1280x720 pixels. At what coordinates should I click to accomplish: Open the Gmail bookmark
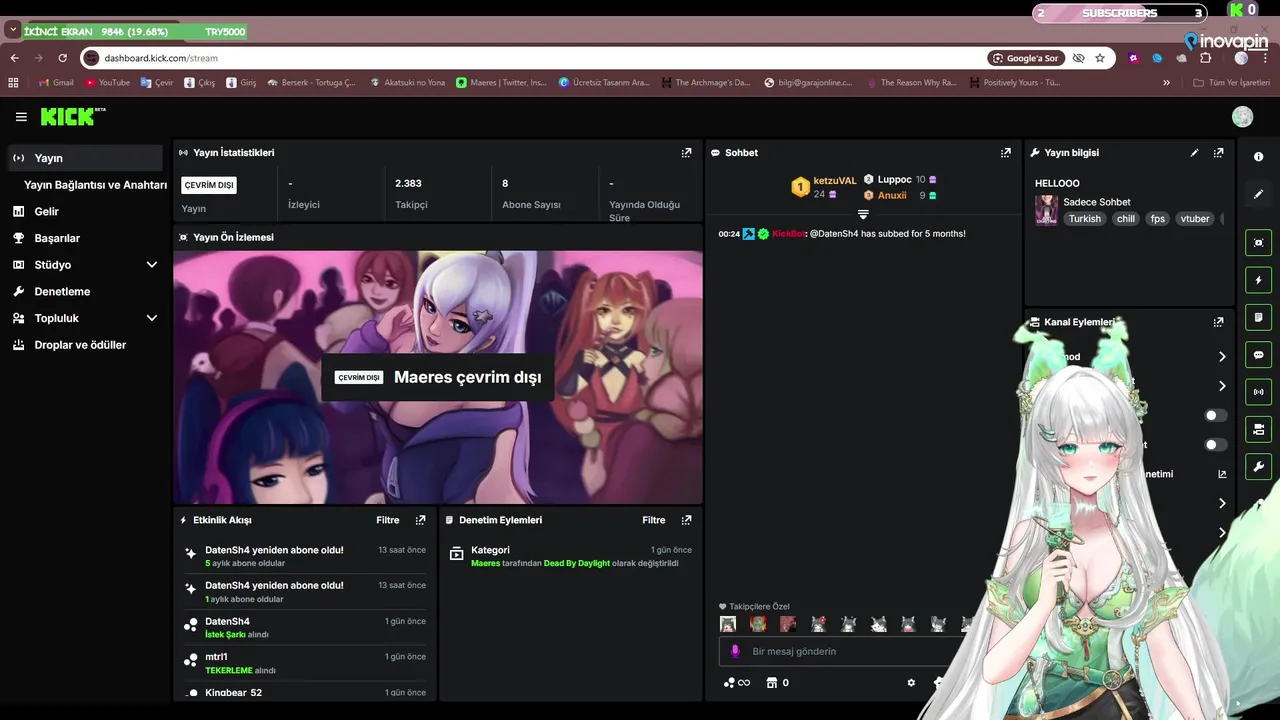[x=54, y=82]
